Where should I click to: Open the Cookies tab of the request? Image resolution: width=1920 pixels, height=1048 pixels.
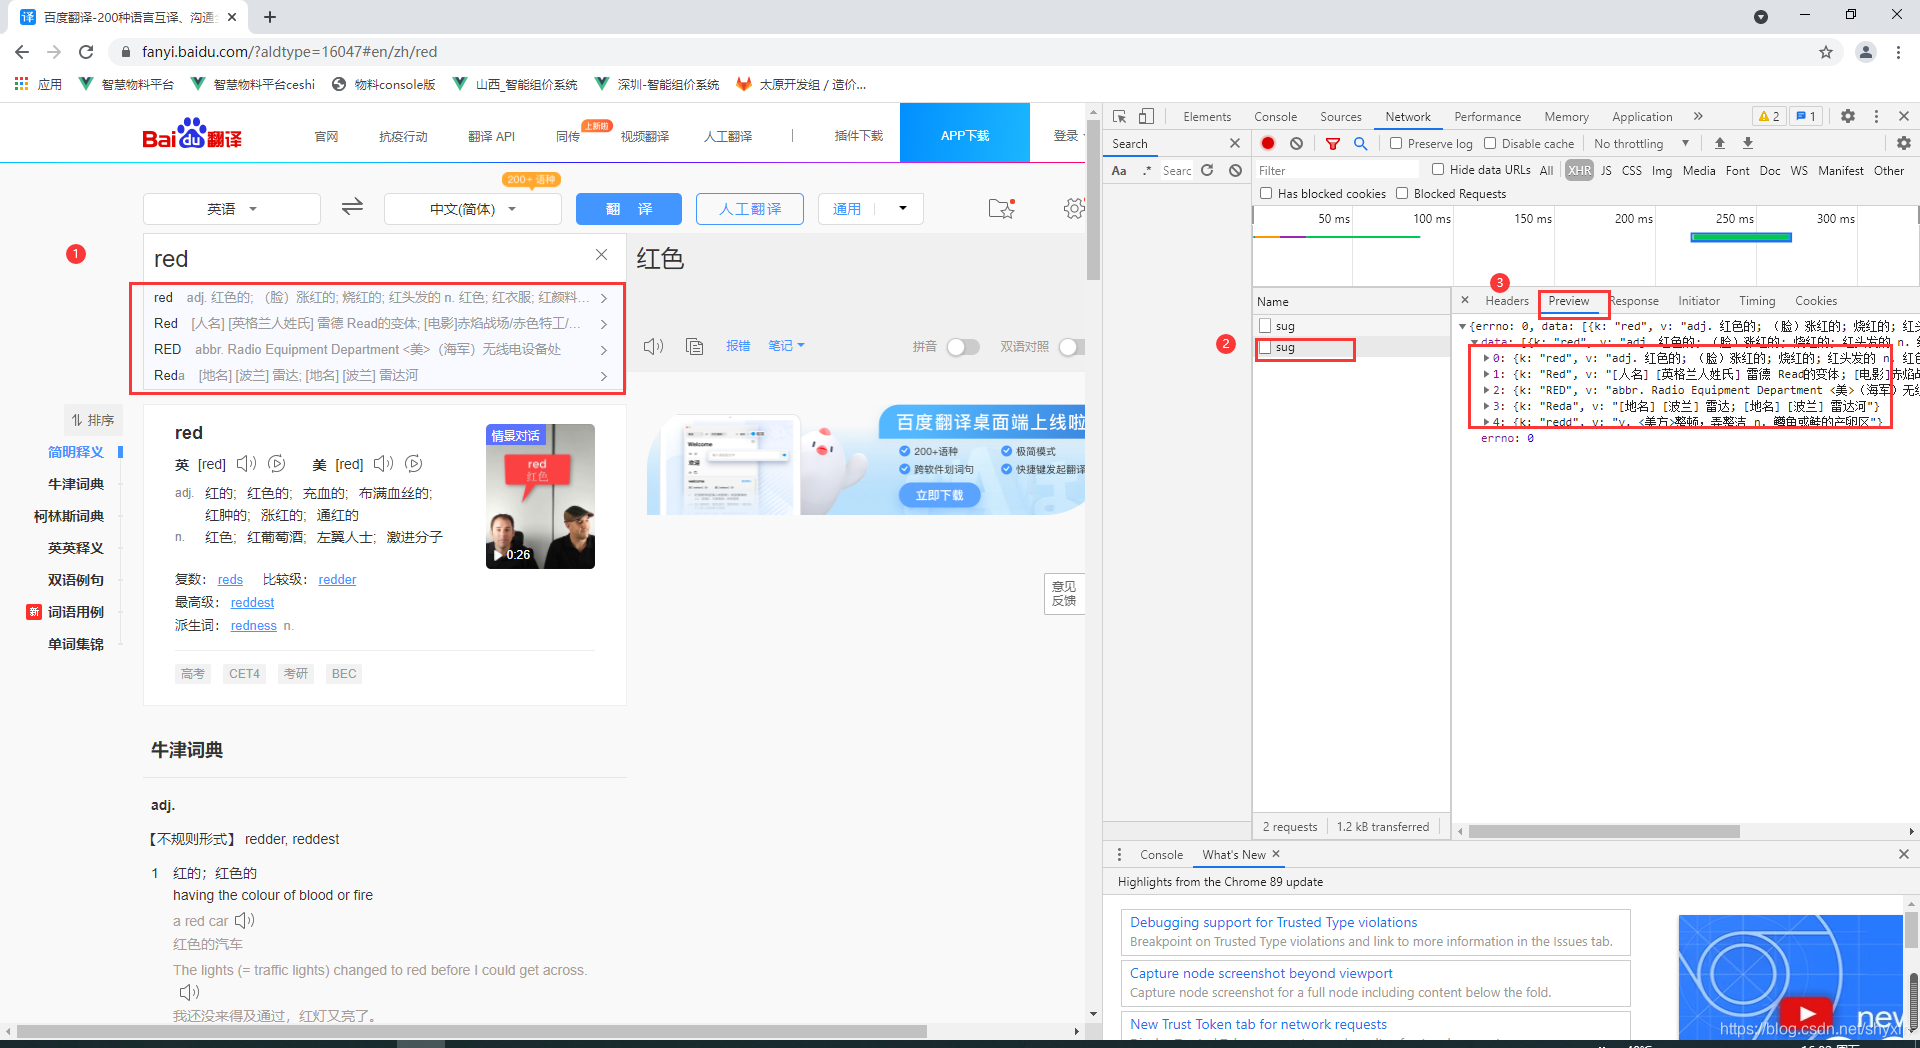(1815, 301)
